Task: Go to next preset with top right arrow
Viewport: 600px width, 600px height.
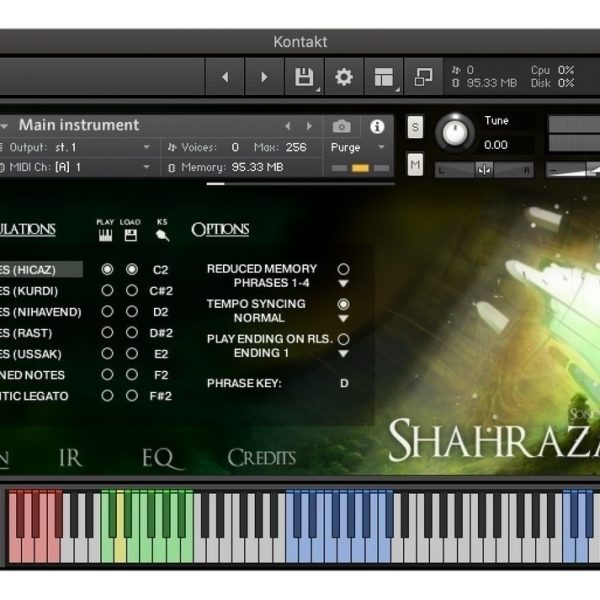Action: pos(264,77)
